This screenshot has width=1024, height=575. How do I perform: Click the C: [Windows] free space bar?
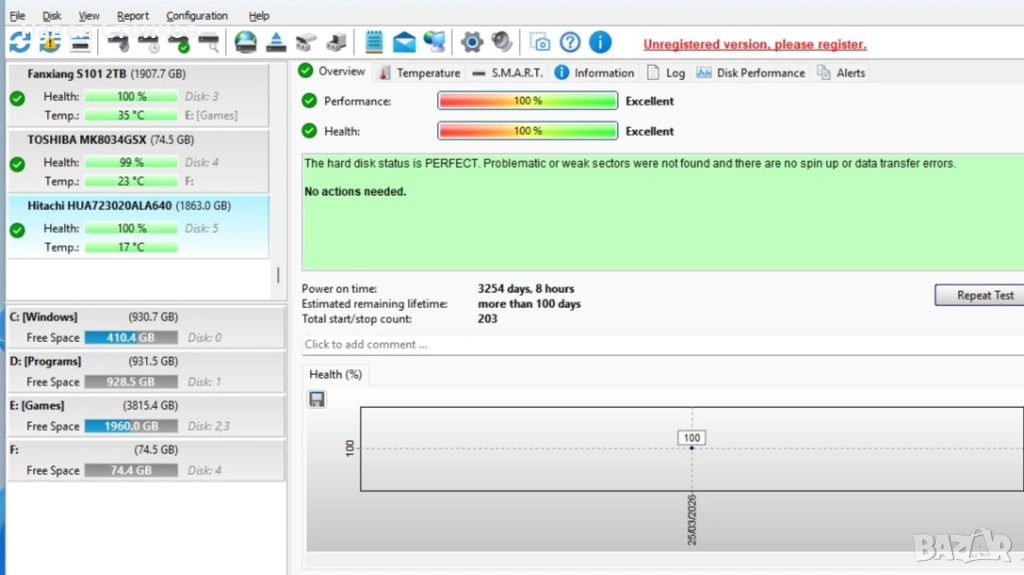pos(131,338)
